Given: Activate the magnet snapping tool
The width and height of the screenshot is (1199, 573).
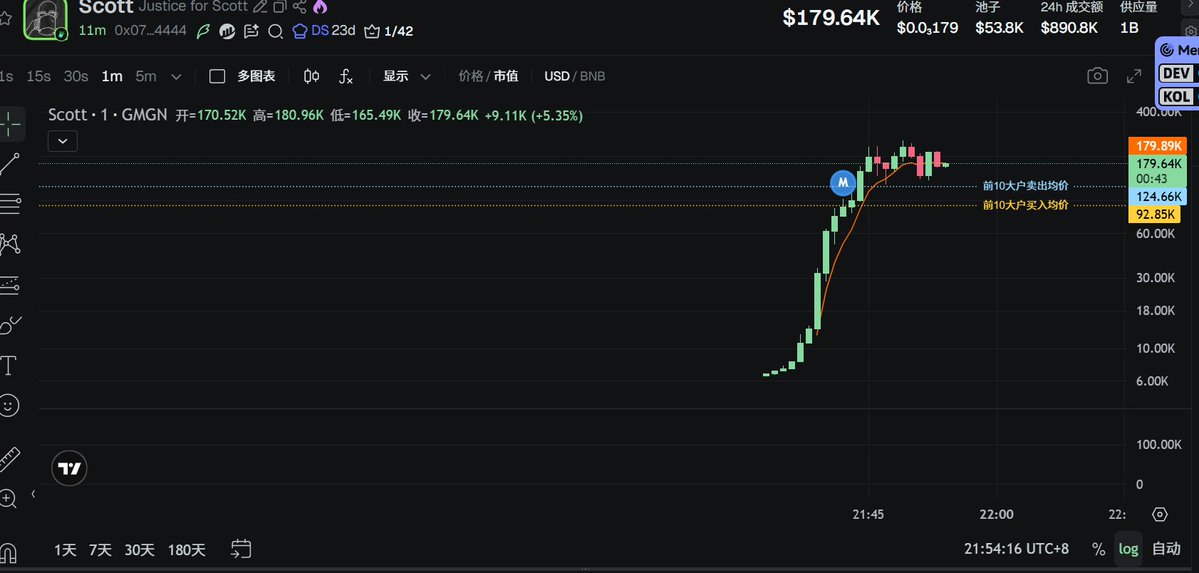Looking at the screenshot, I should (x=9, y=551).
